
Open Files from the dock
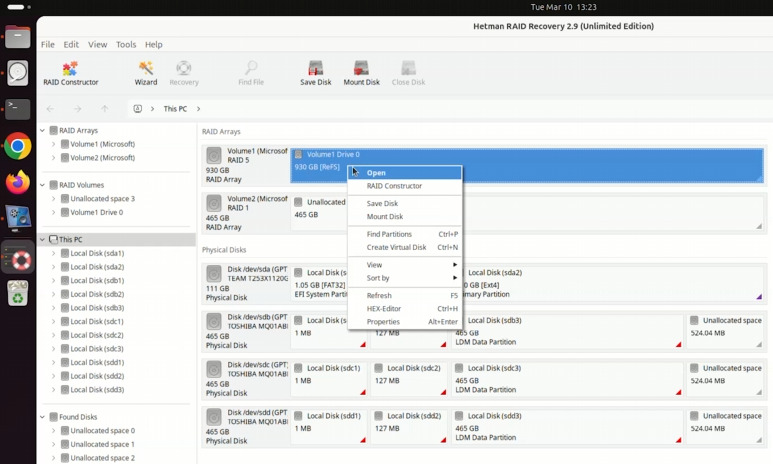18,36
